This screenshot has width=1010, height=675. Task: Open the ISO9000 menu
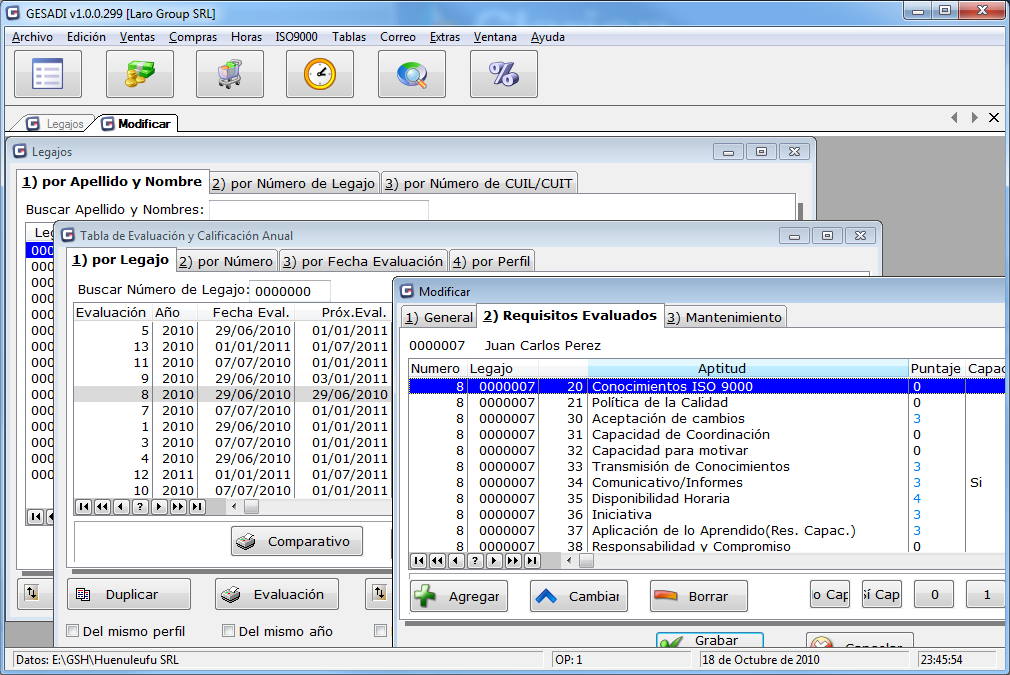tap(298, 37)
